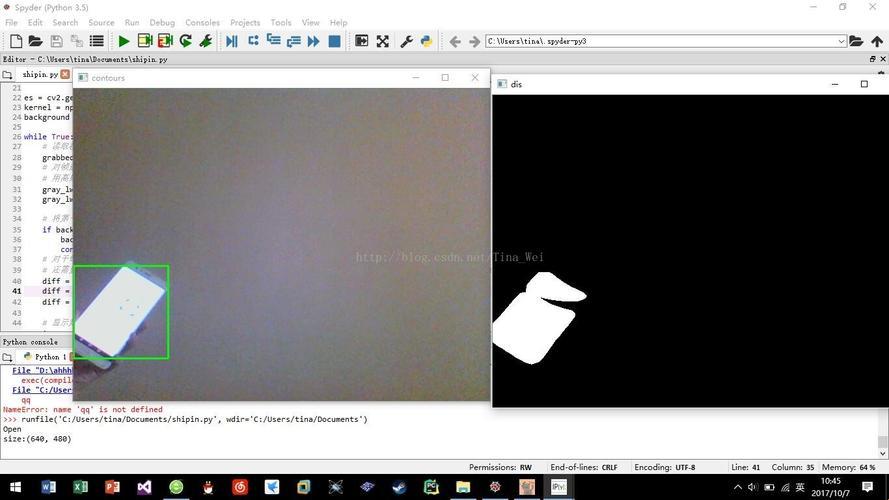Run the file with green play
The height and width of the screenshot is (500, 889).
tap(124, 41)
